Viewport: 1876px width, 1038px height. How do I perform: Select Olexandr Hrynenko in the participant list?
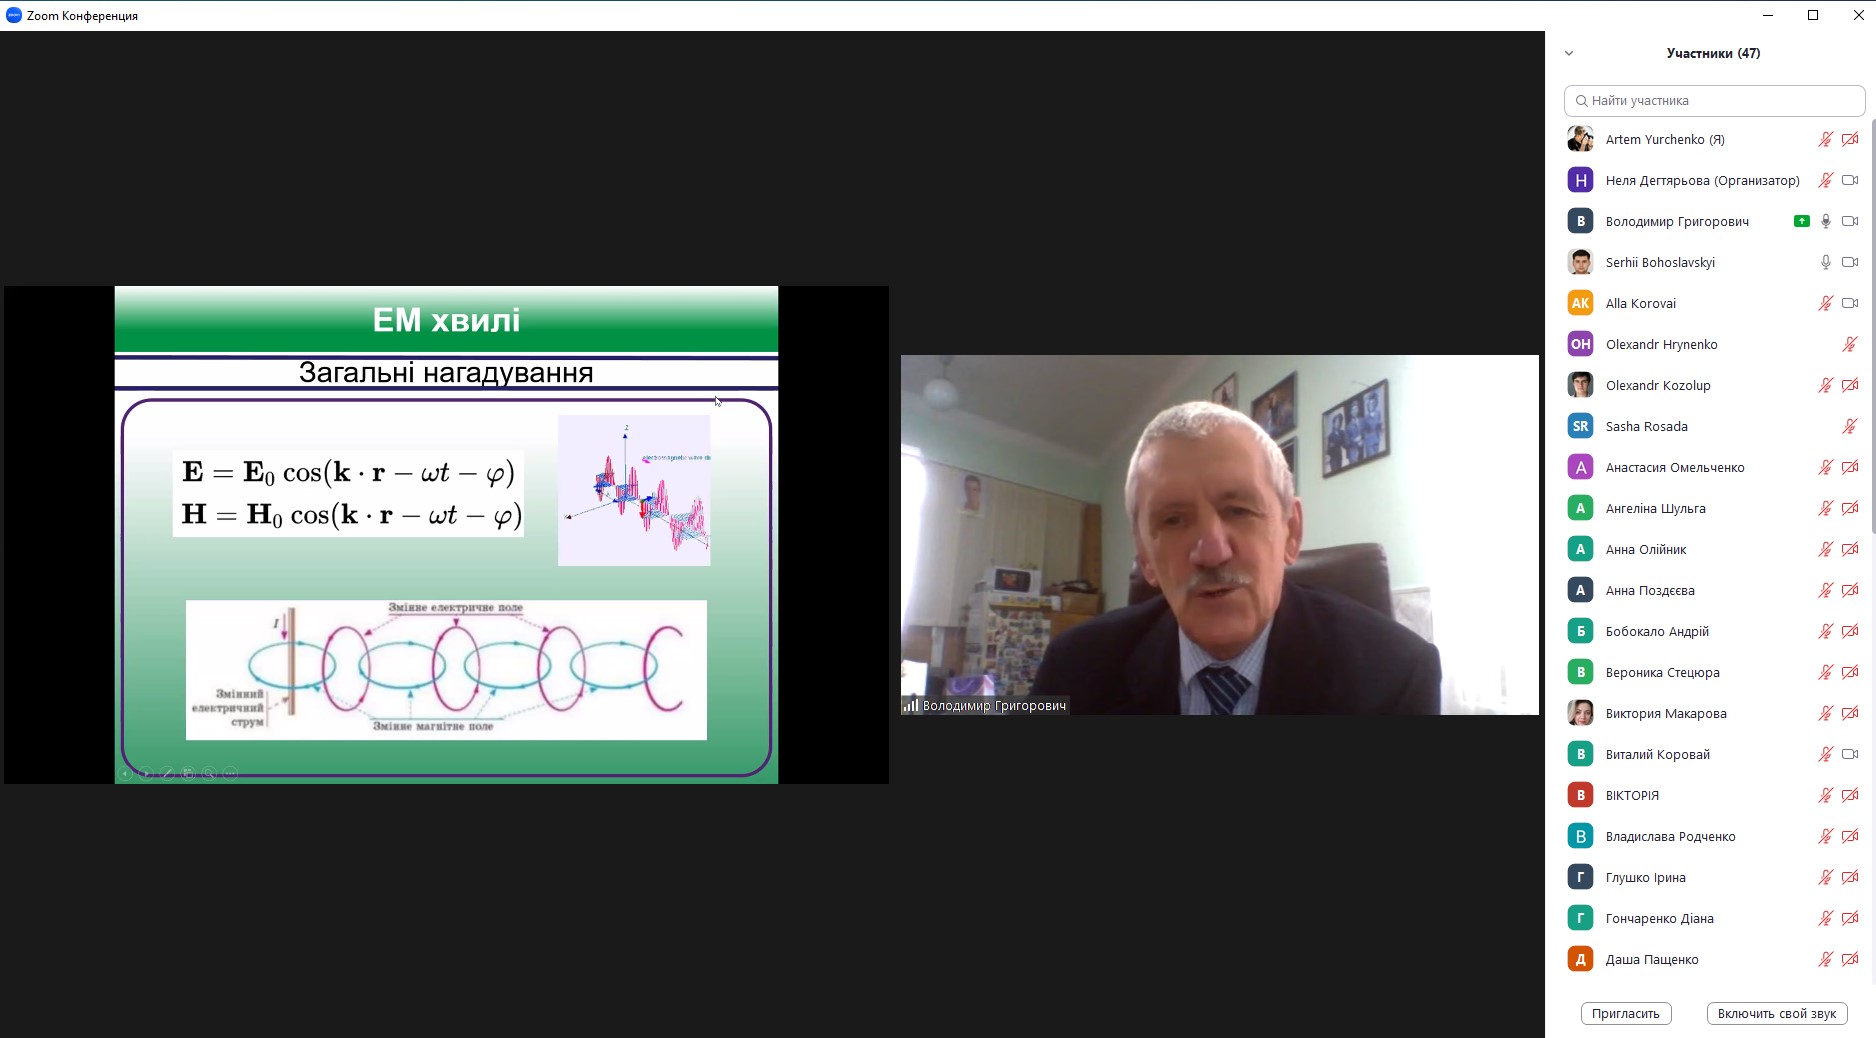tap(1661, 344)
